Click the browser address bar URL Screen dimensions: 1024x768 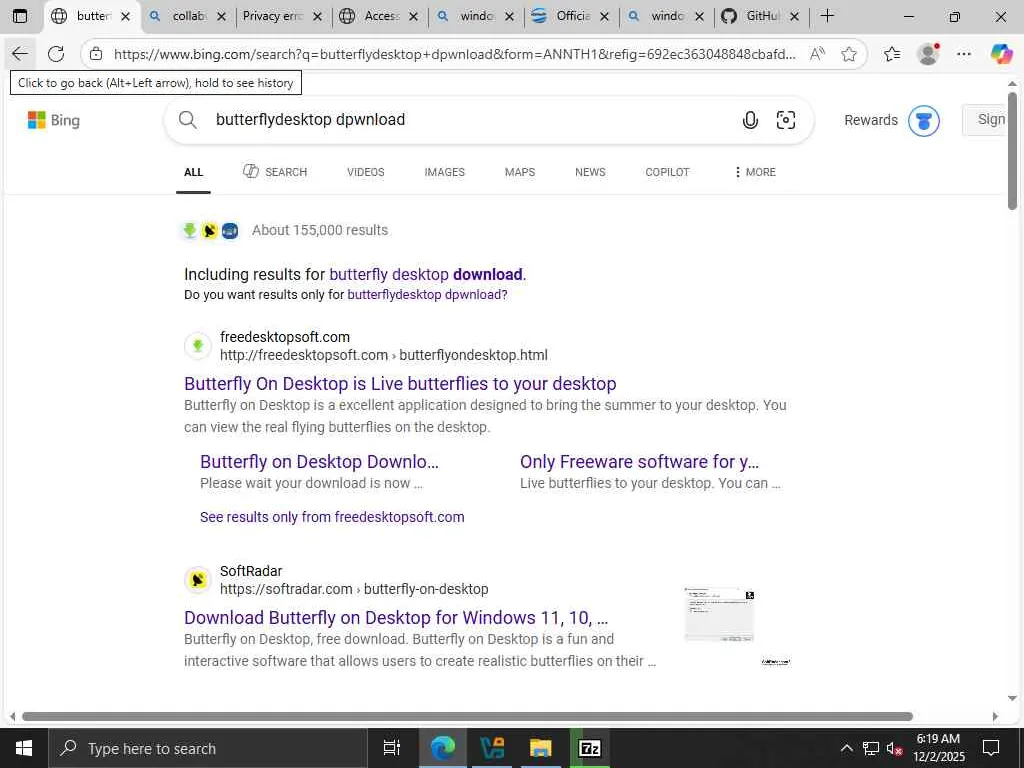tap(455, 54)
